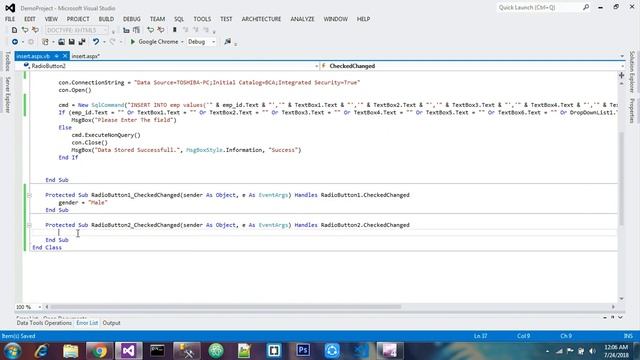640x360 pixels.
Task: Click the 'gender = "Male"' code line
Action: coord(83,202)
